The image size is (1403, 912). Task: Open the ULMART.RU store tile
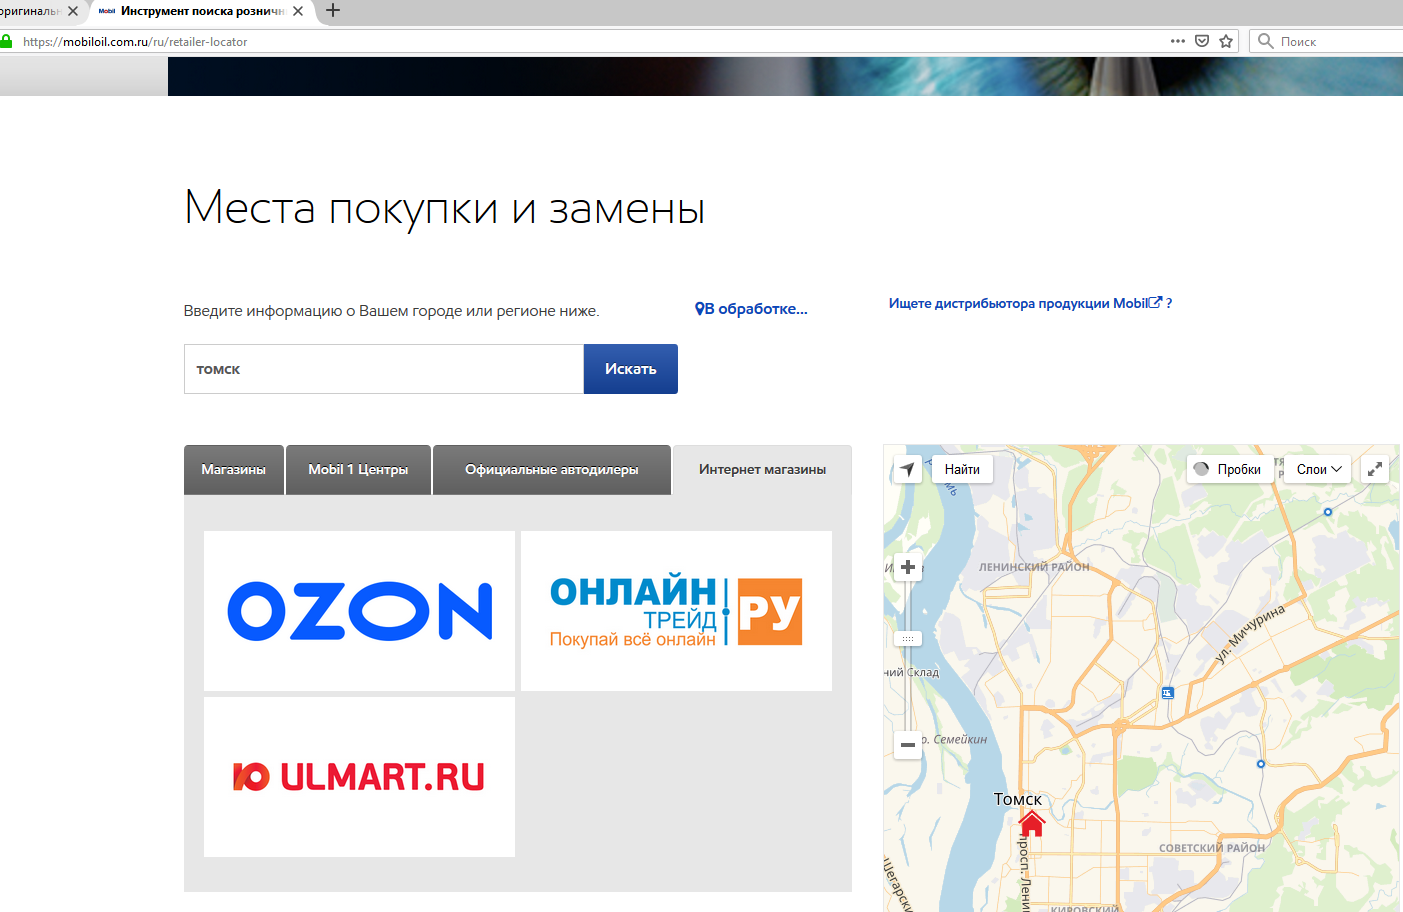(x=360, y=777)
